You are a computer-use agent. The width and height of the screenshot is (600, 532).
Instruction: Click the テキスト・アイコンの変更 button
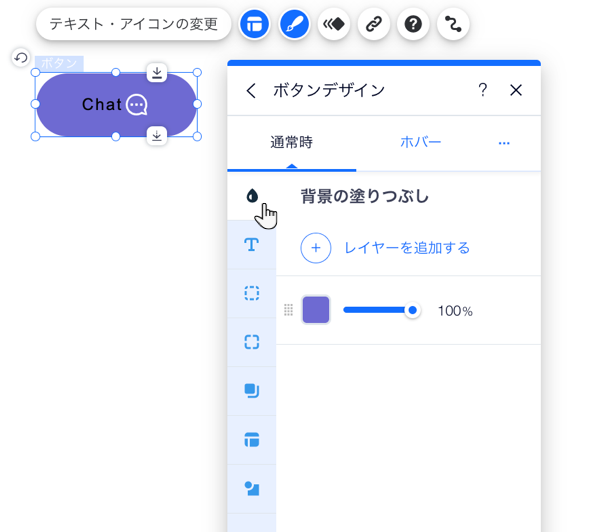pos(134,24)
